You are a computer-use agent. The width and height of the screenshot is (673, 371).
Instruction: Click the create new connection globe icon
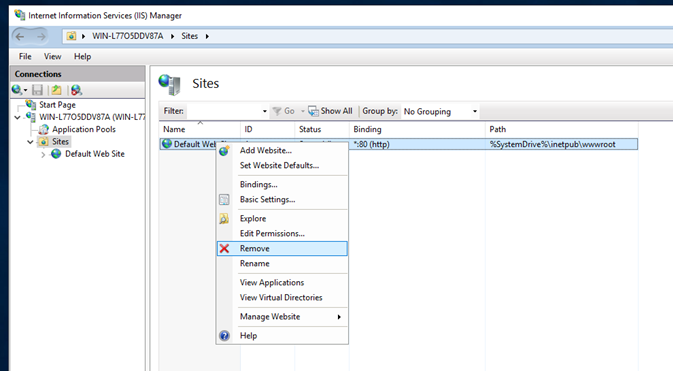[x=19, y=90]
